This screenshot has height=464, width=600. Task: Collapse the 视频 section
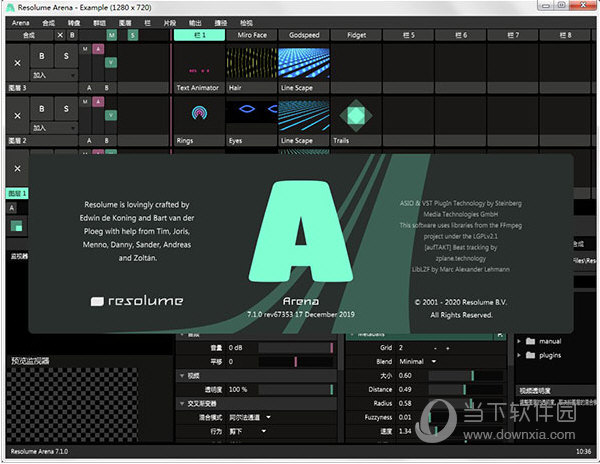182,376
